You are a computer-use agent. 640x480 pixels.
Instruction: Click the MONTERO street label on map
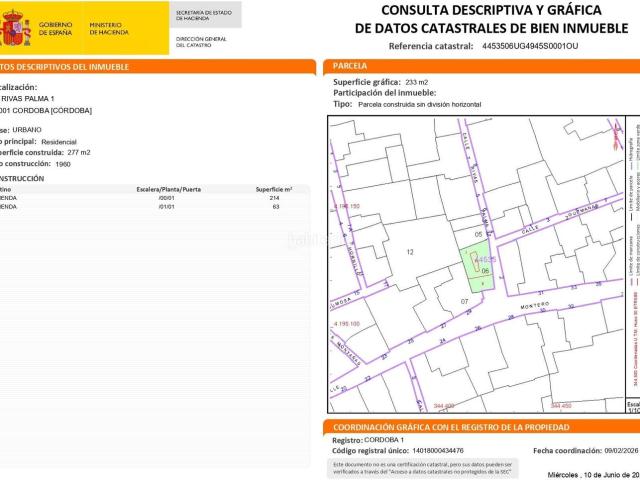pyautogui.click(x=535, y=305)
